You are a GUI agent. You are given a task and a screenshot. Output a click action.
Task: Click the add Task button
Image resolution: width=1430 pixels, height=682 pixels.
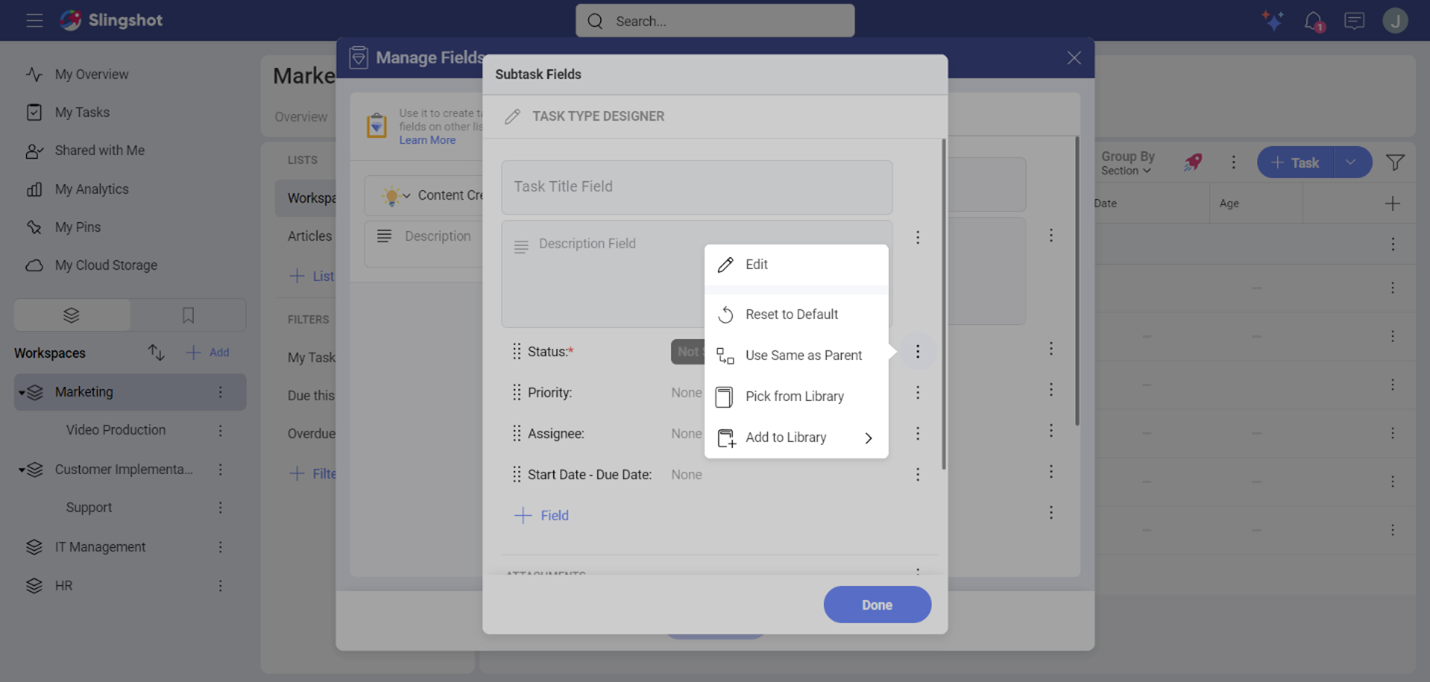click(x=1295, y=163)
